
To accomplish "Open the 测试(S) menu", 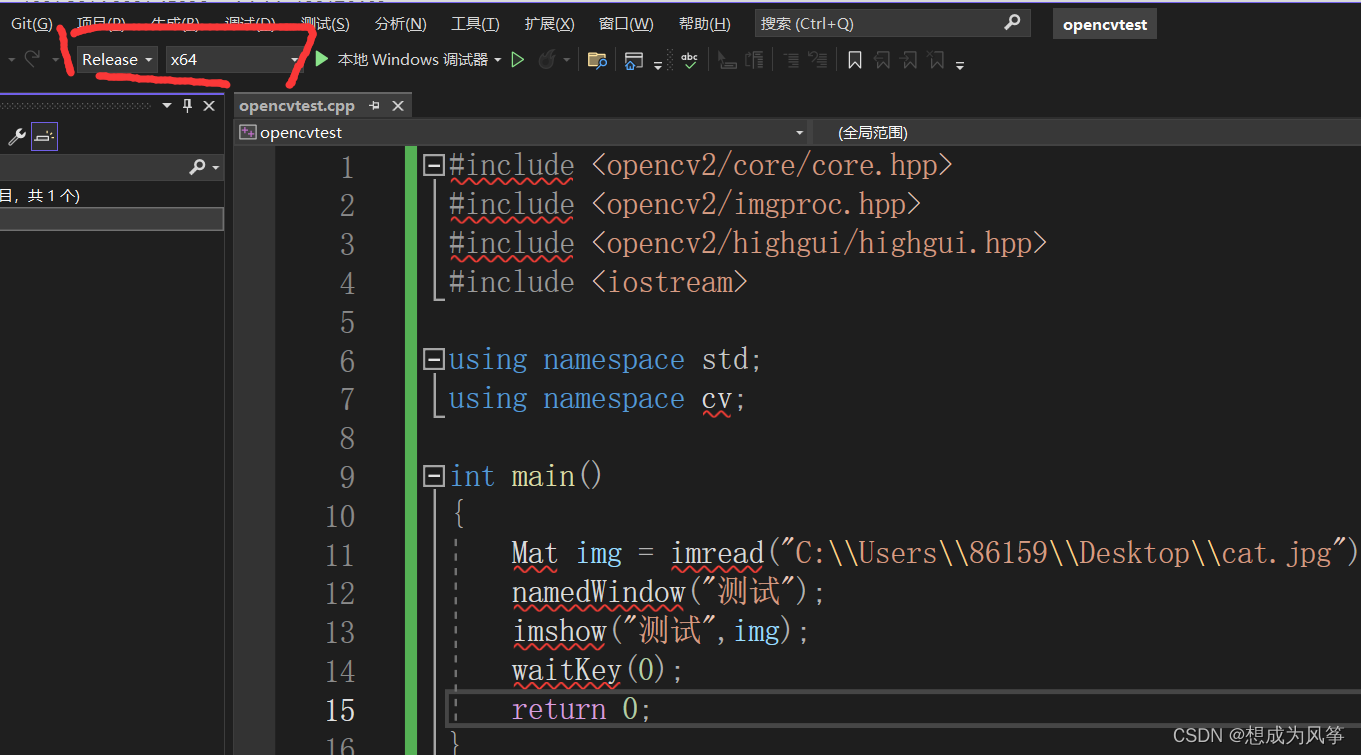I will pyautogui.click(x=325, y=23).
